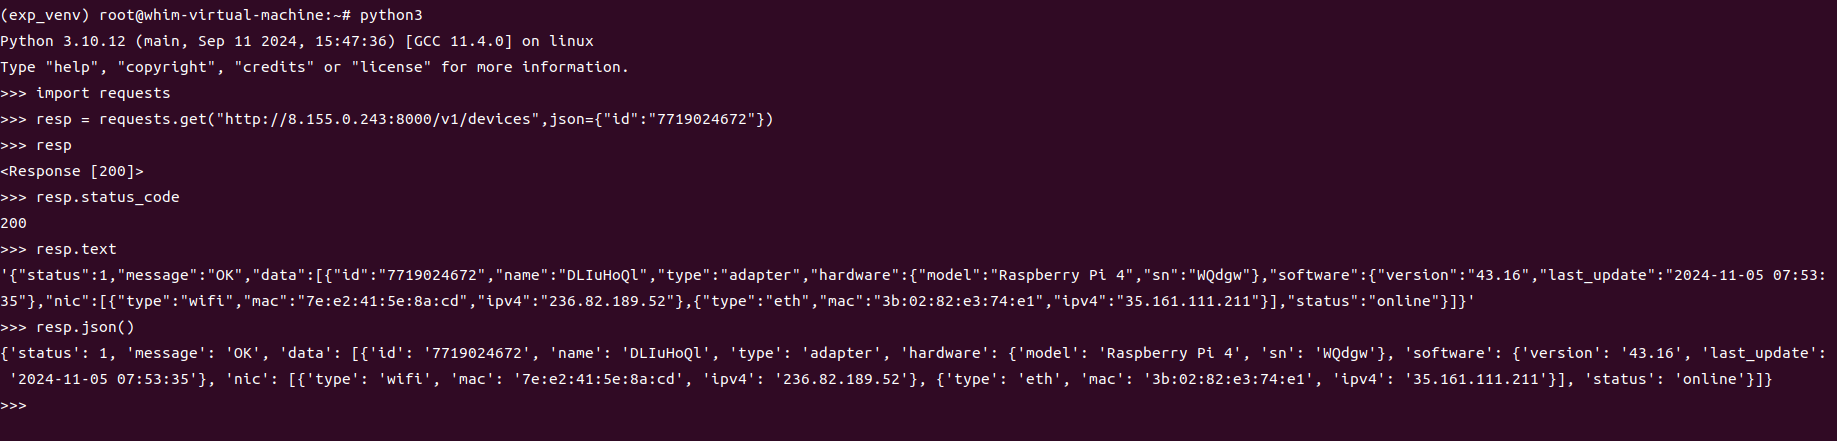The height and width of the screenshot is (441, 1837).
Task: Click the 'python3' command on the first line
Action: [391, 15]
